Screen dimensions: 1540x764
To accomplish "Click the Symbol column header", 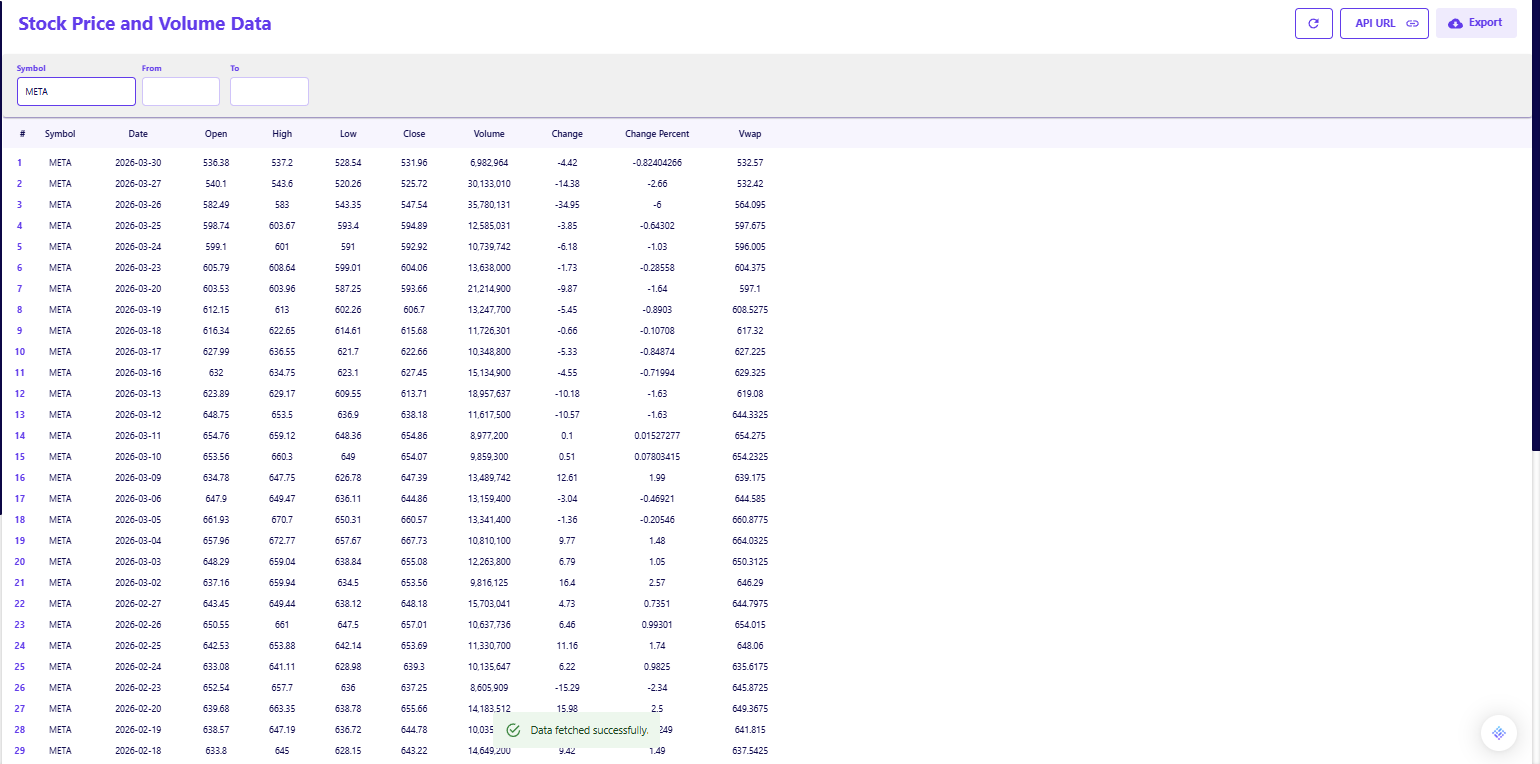I will point(60,133).
